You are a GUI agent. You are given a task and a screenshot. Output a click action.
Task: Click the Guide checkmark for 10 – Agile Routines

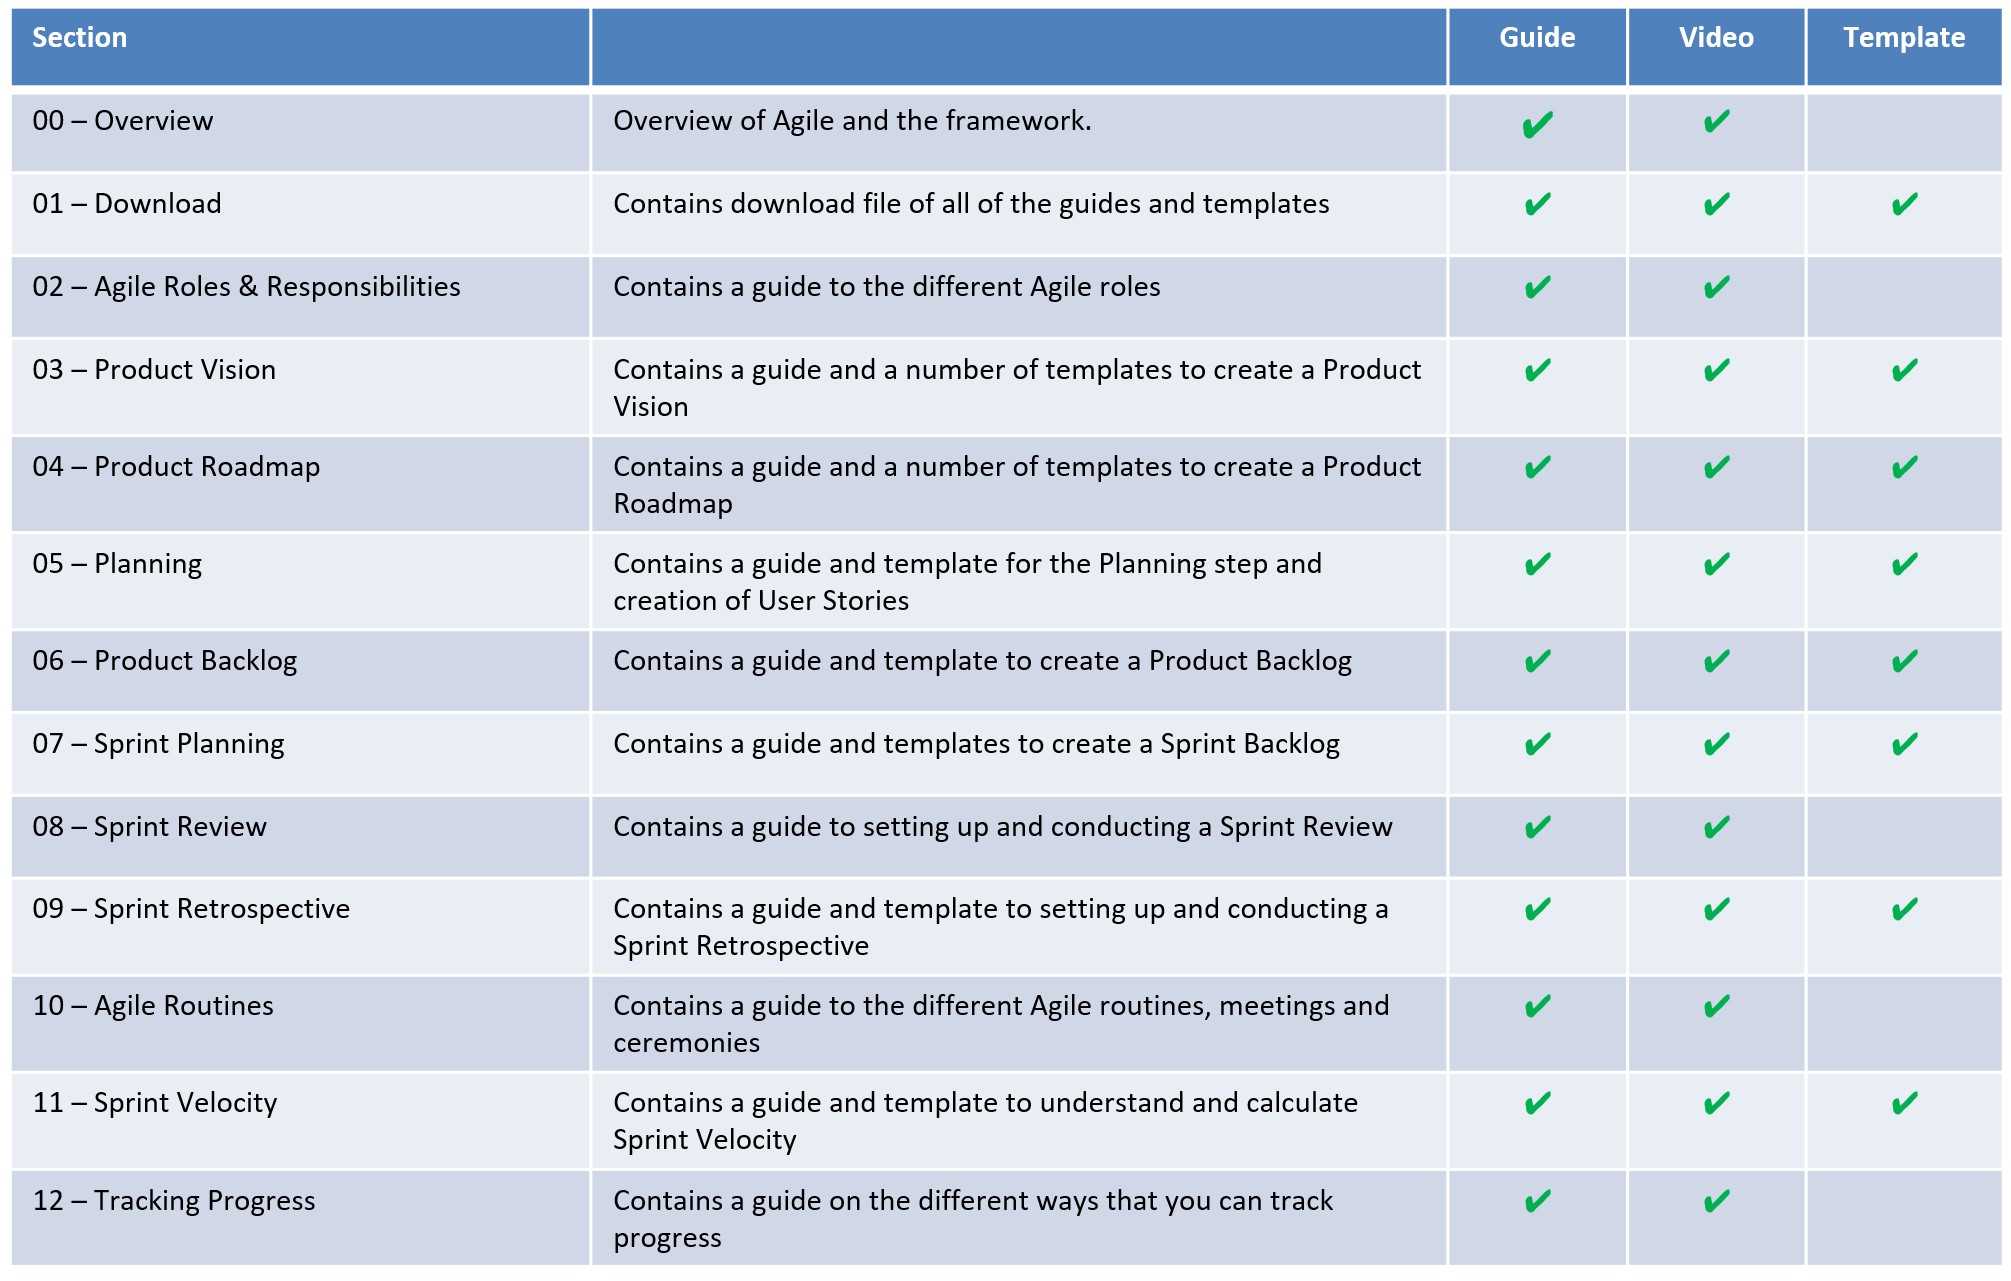1537,1007
